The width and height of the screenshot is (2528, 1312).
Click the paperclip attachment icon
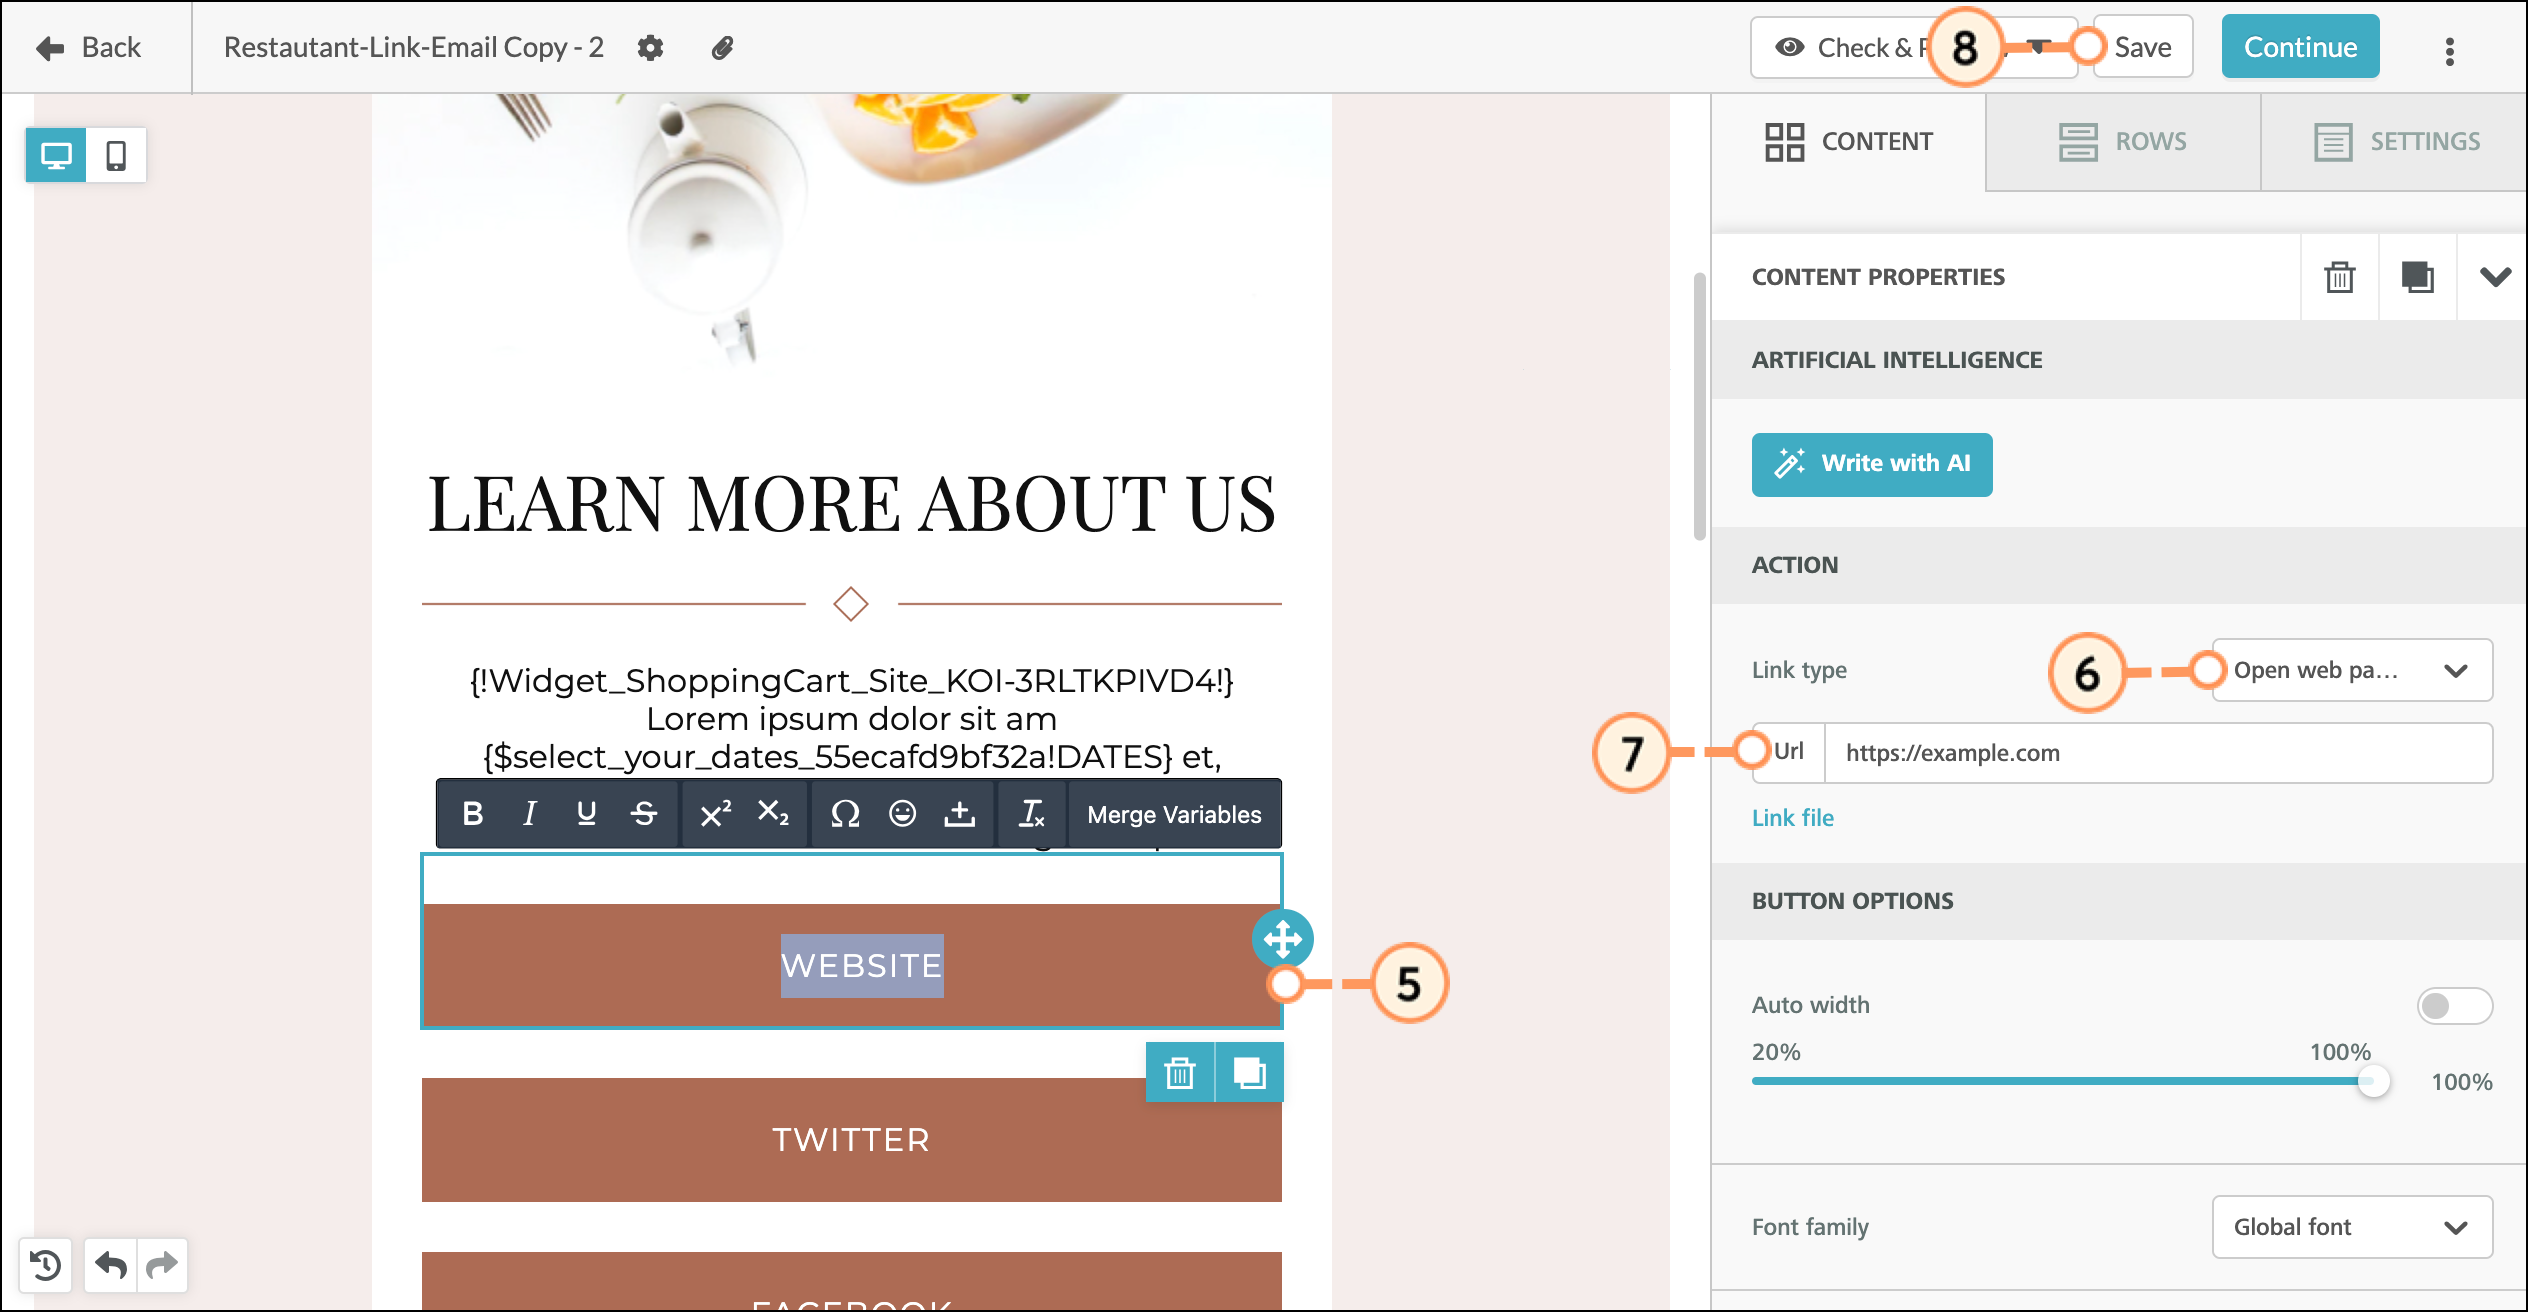pyautogui.click(x=722, y=47)
